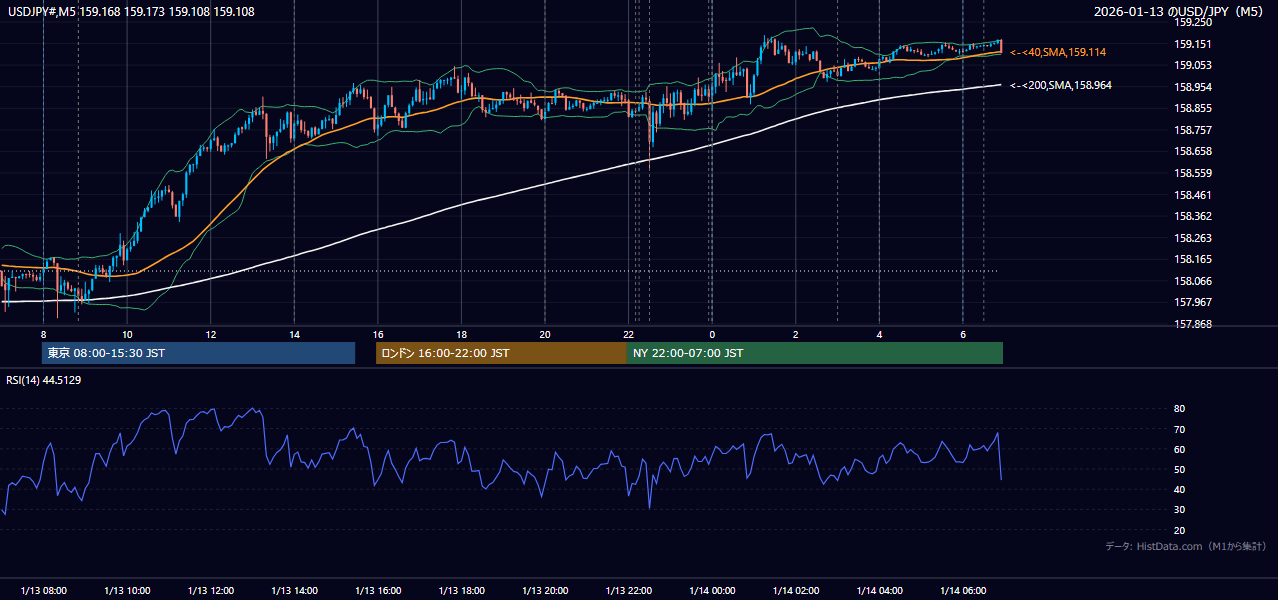This screenshot has width=1278, height=600.
Task: Click the 1/14 02:00 date label
Action: point(795,591)
